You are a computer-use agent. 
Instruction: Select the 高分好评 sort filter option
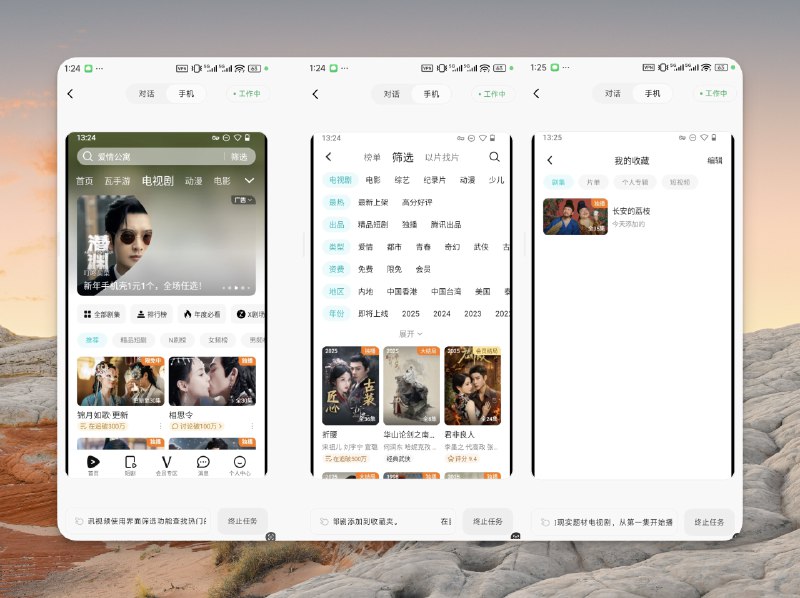coord(417,202)
